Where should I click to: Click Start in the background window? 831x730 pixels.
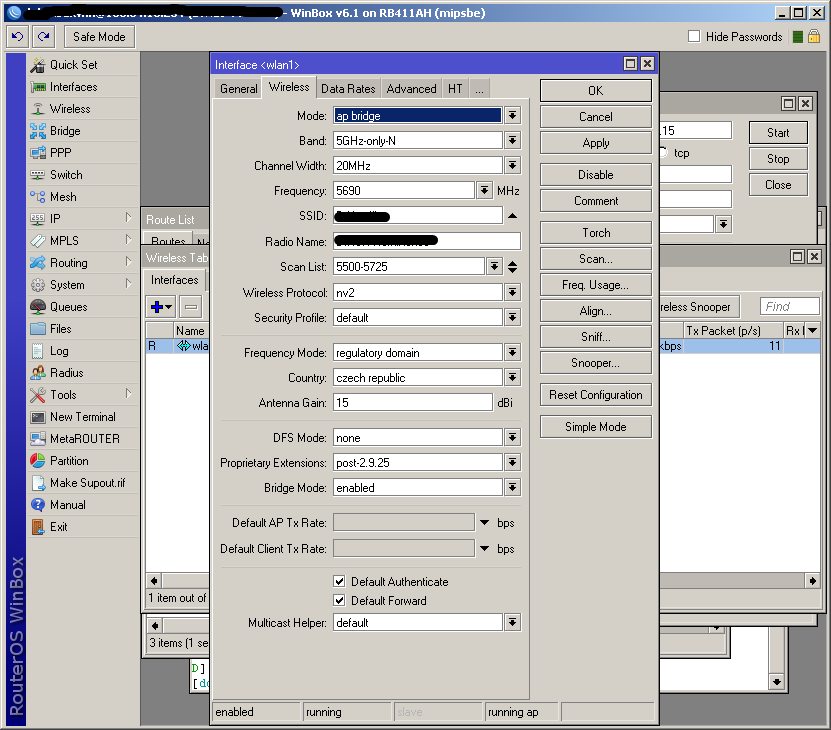(x=778, y=133)
